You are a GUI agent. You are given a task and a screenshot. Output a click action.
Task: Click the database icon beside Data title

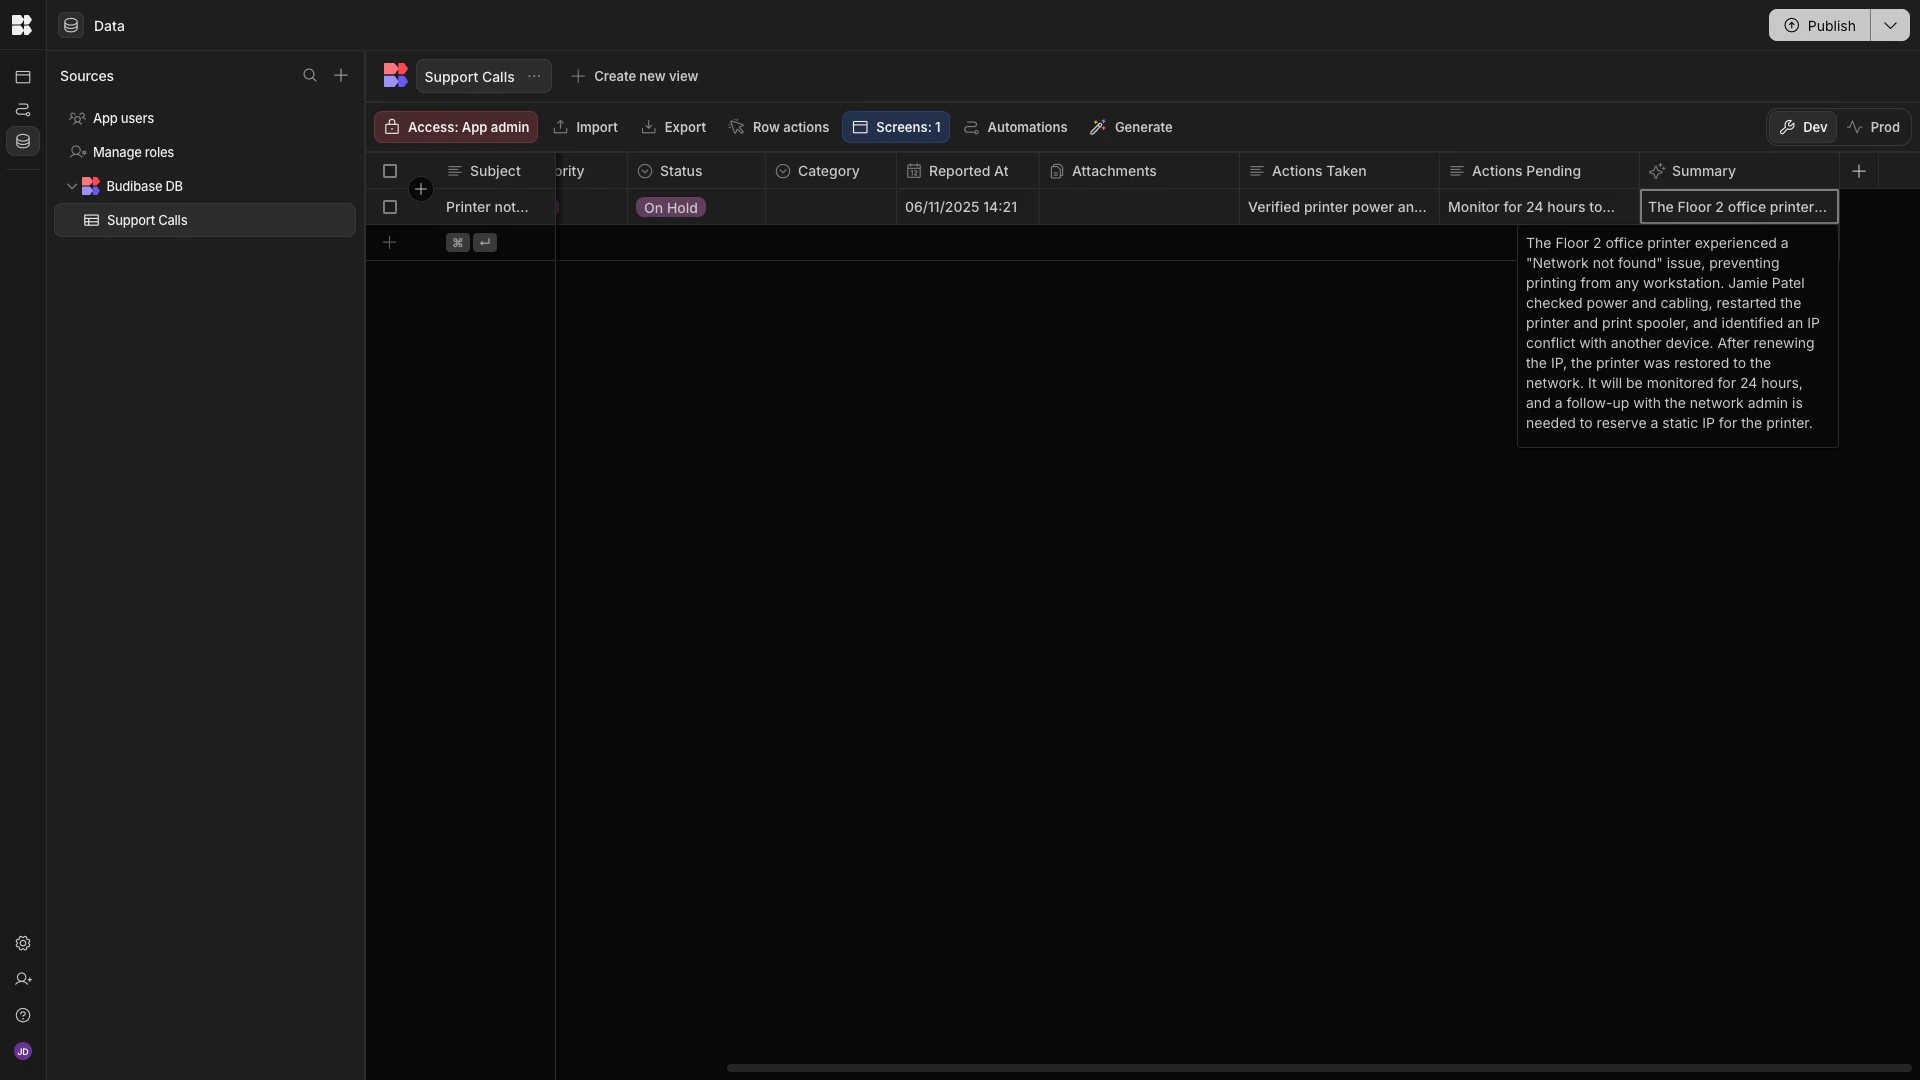tap(71, 25)
